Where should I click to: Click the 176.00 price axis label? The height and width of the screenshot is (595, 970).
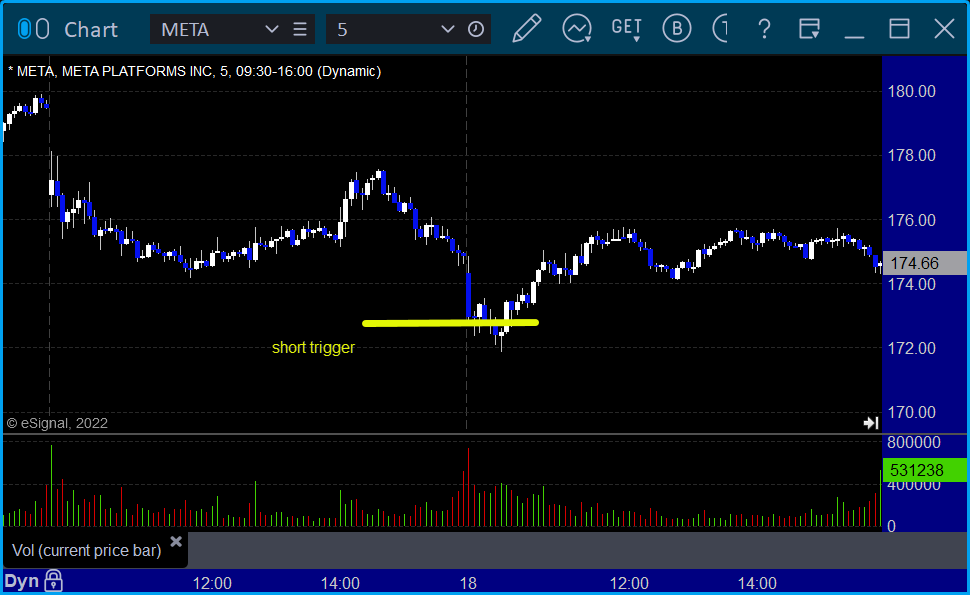912,220
